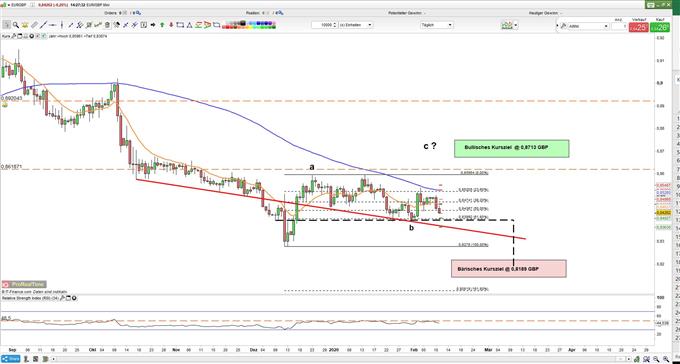Screen dimensions: 680x364
Task: Choose the trash delete-objects tool
Action: 107,25
